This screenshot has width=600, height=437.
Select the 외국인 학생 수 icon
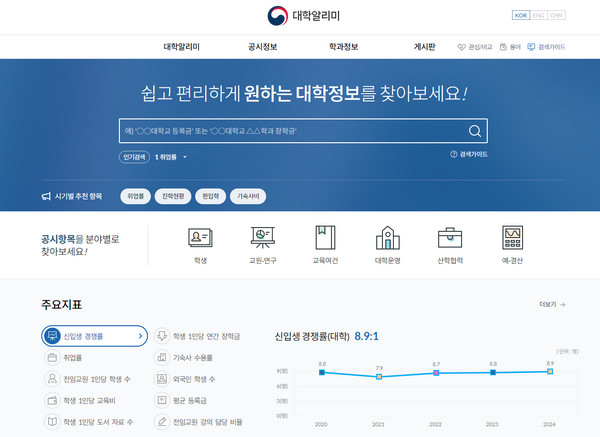pos(162,379)
